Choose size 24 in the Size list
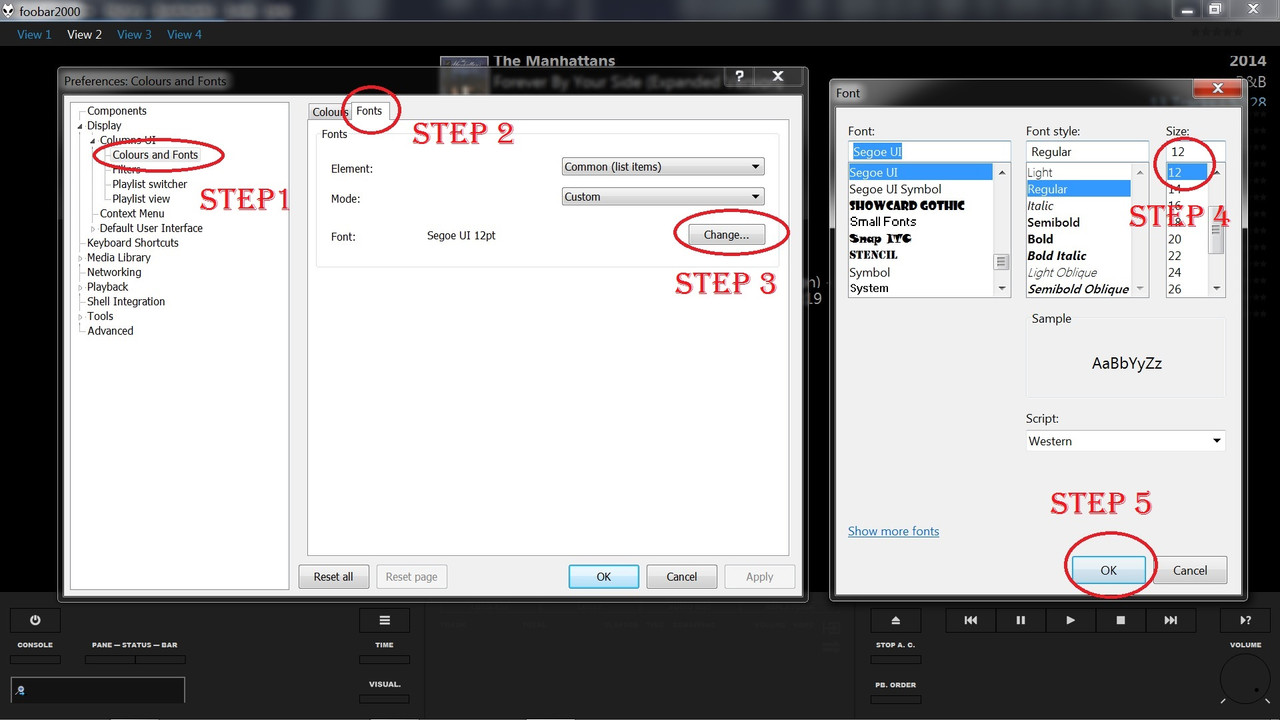 pyautogui.click(x=1175, y=272)
